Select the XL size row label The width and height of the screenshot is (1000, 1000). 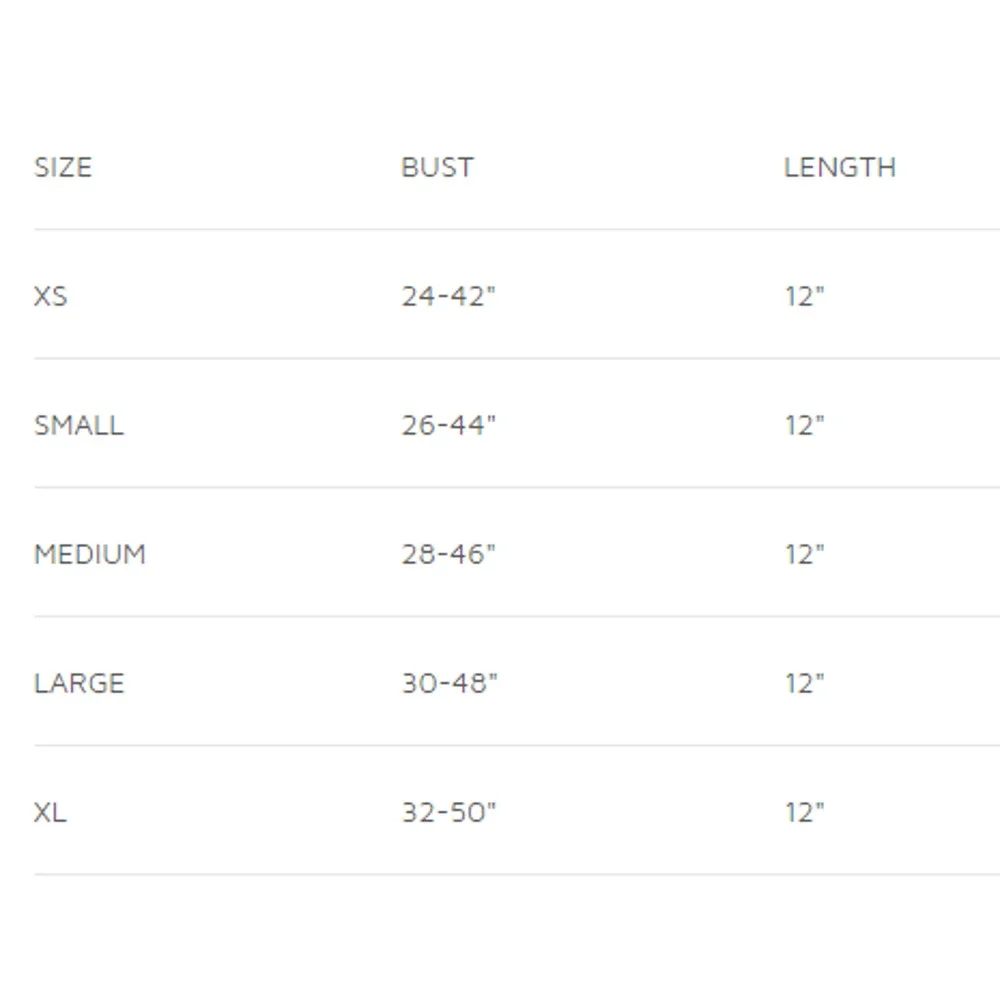50,812
